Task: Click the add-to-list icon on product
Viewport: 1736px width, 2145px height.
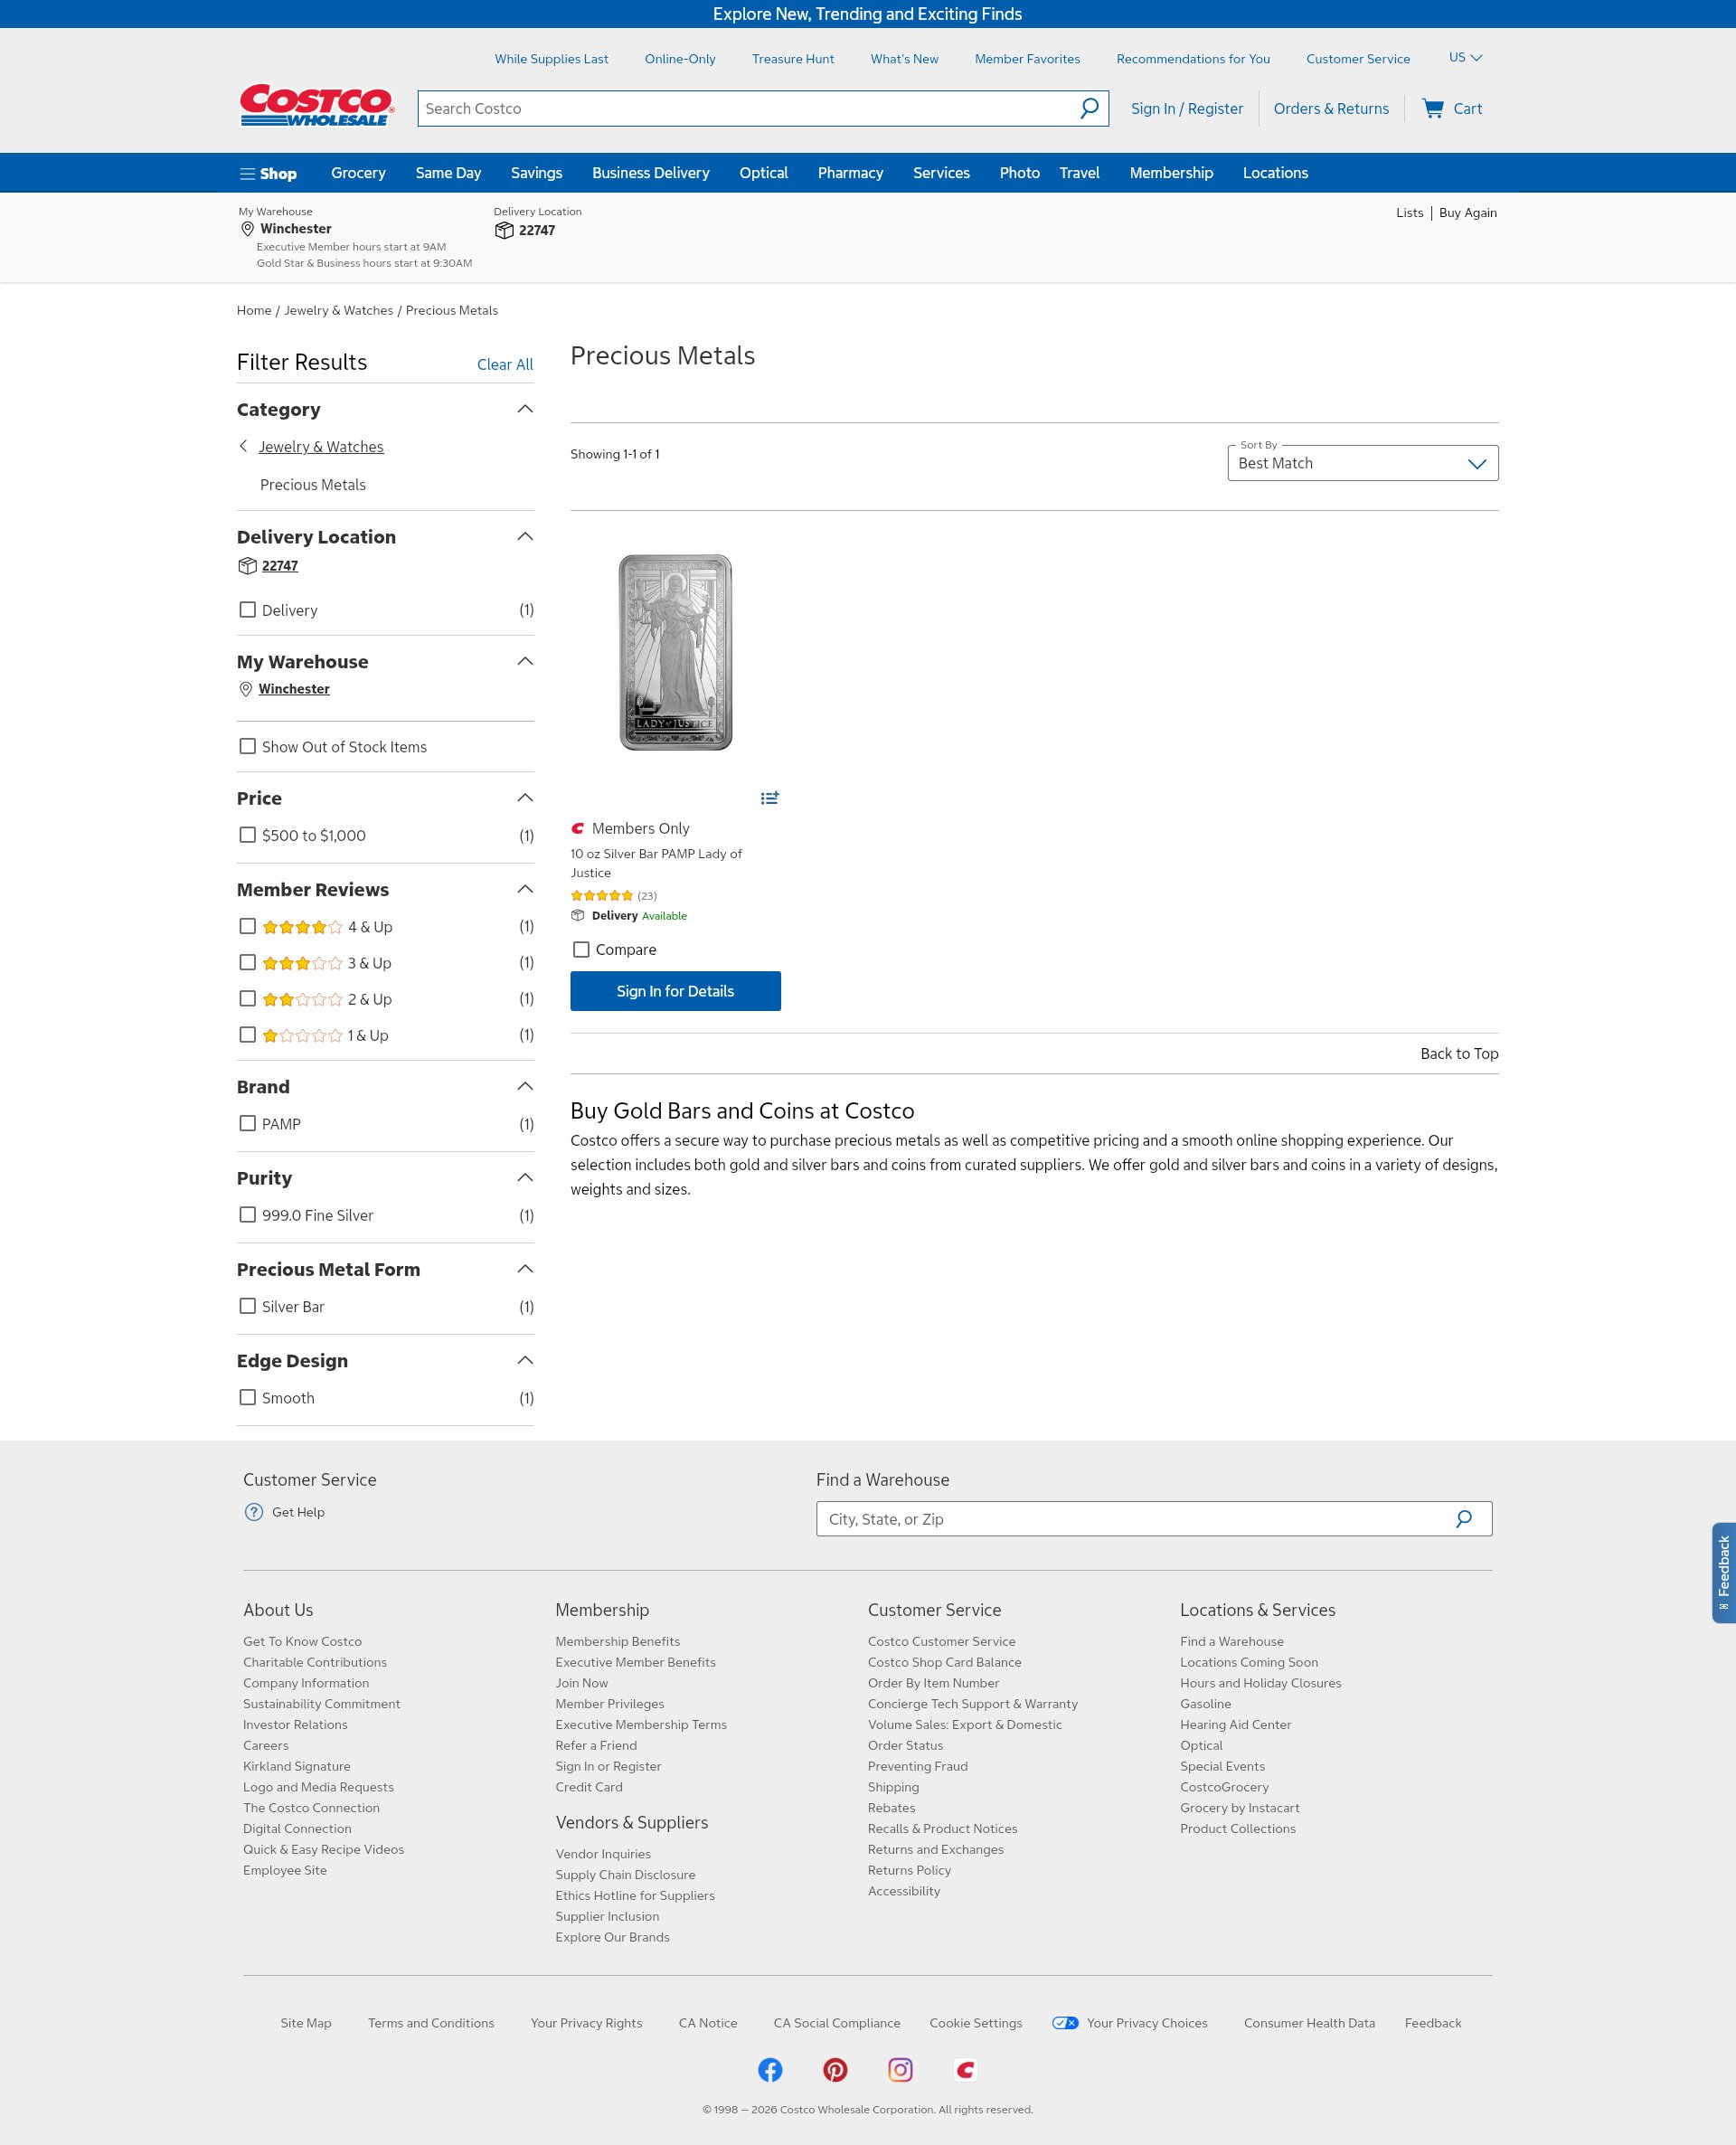Action: (769, 798)
